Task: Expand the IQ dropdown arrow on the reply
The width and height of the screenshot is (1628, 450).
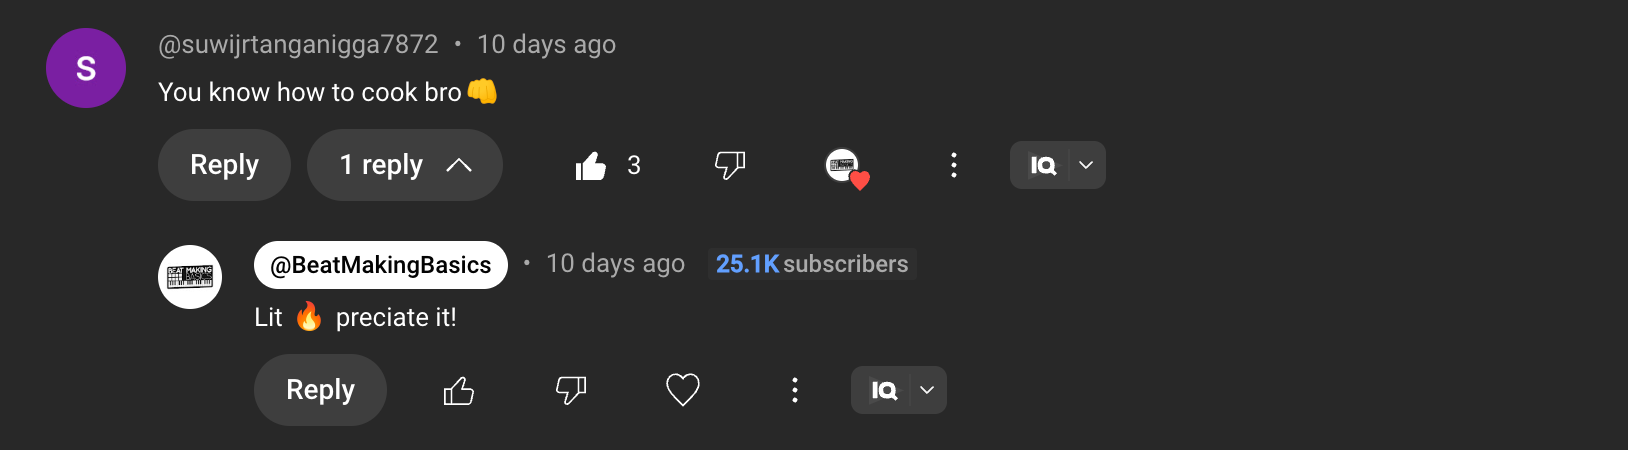Action: pyautogui.click(x=927, y=390)
